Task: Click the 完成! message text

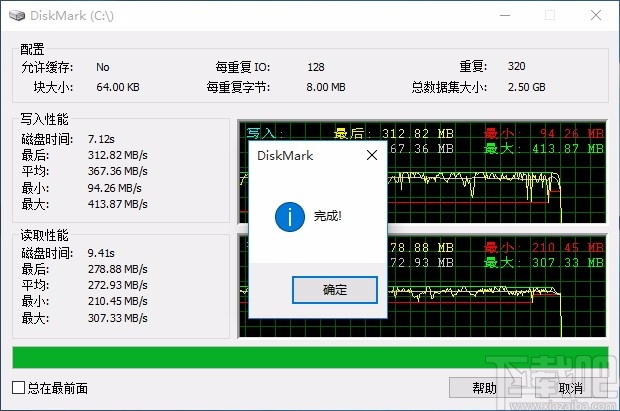Action: point(328,216)
